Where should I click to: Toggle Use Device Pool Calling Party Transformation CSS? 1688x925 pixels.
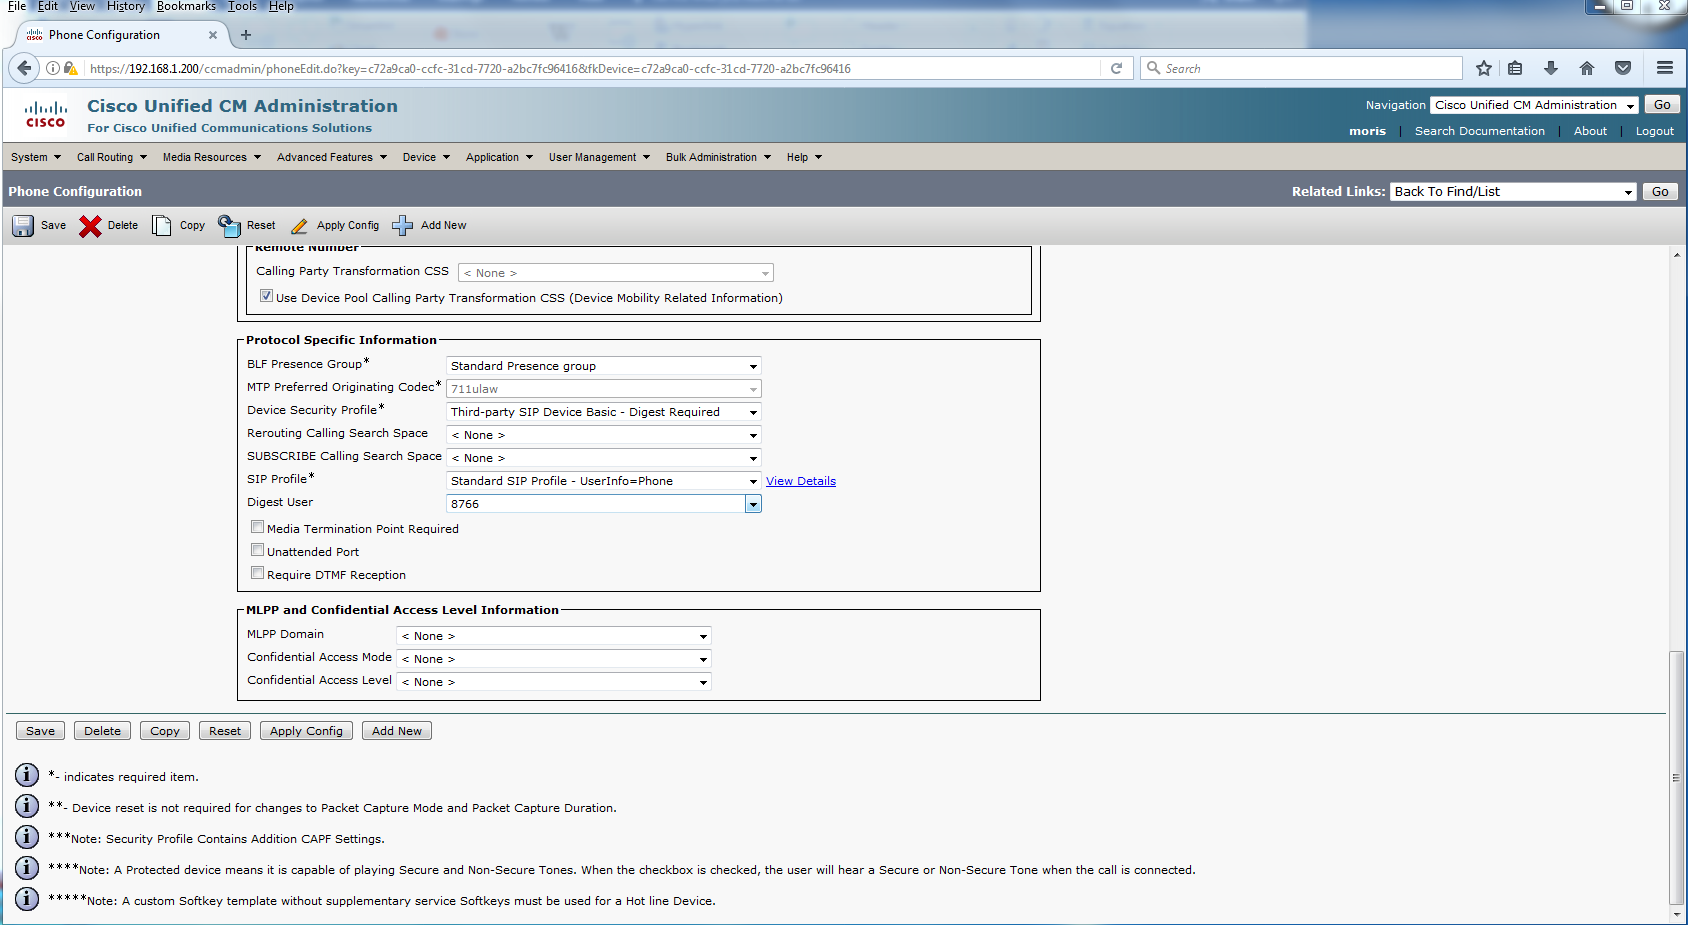(x=266, y=296)
